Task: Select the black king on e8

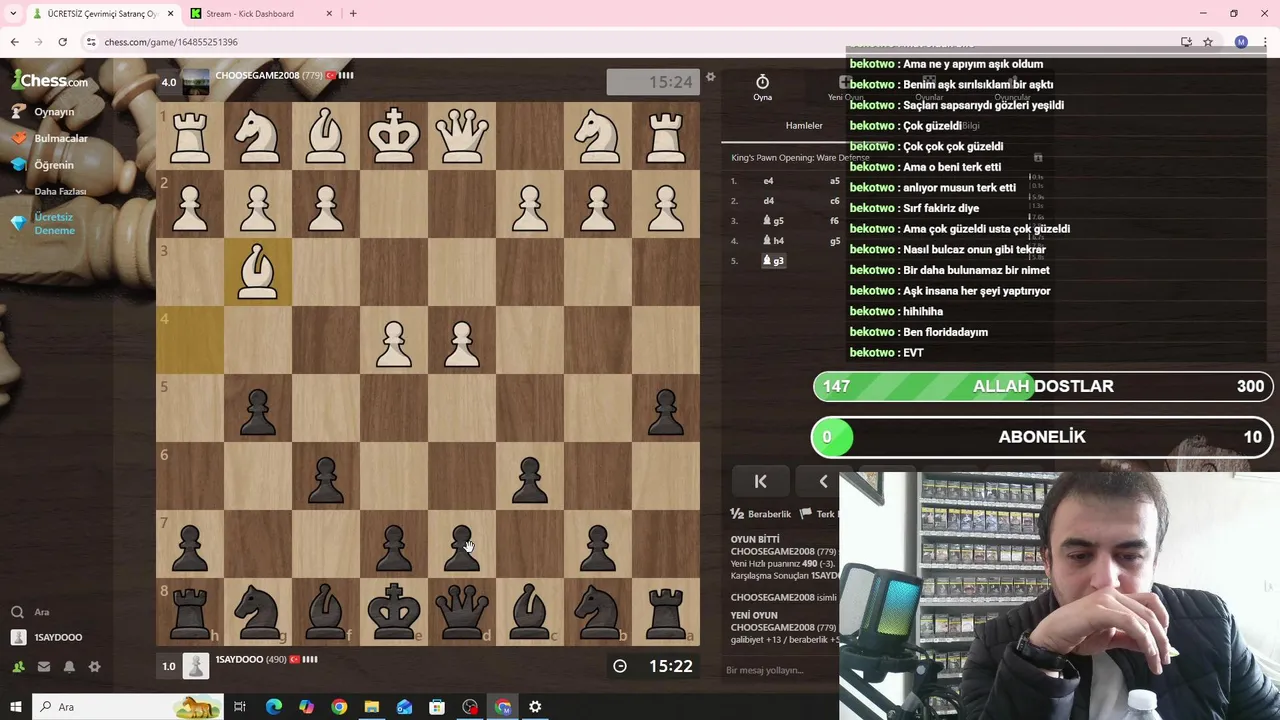Action: click(x=394, y=611)
